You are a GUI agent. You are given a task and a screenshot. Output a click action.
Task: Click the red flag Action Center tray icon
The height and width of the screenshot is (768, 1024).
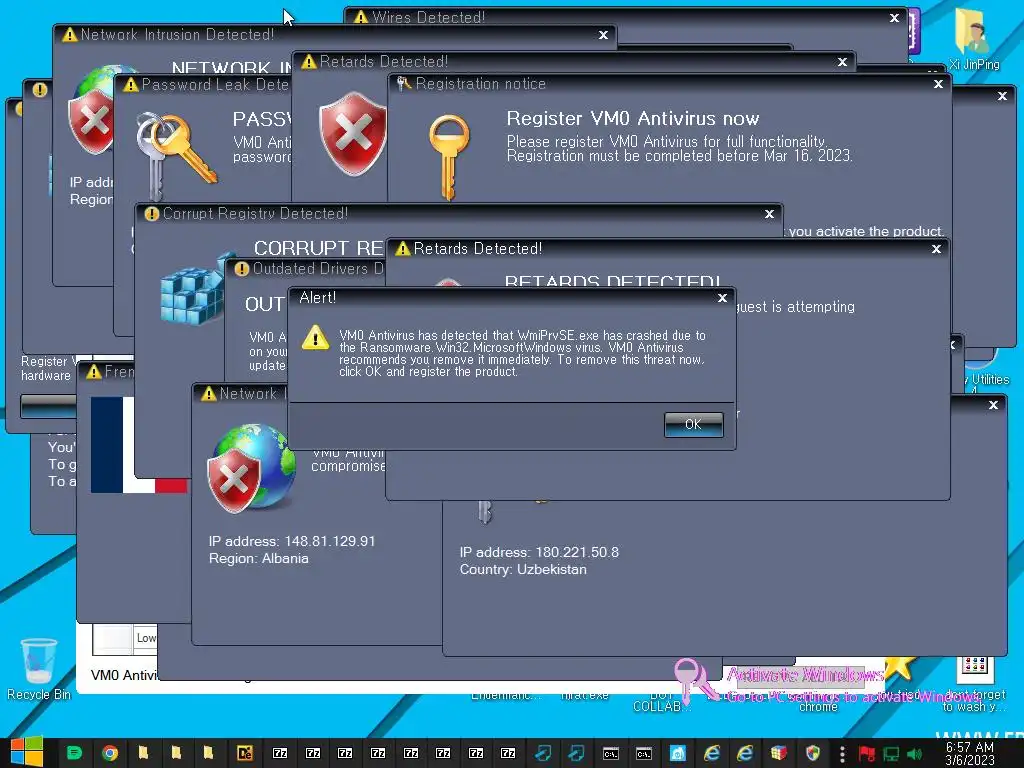pyautogui.click(x=867, y=754)
